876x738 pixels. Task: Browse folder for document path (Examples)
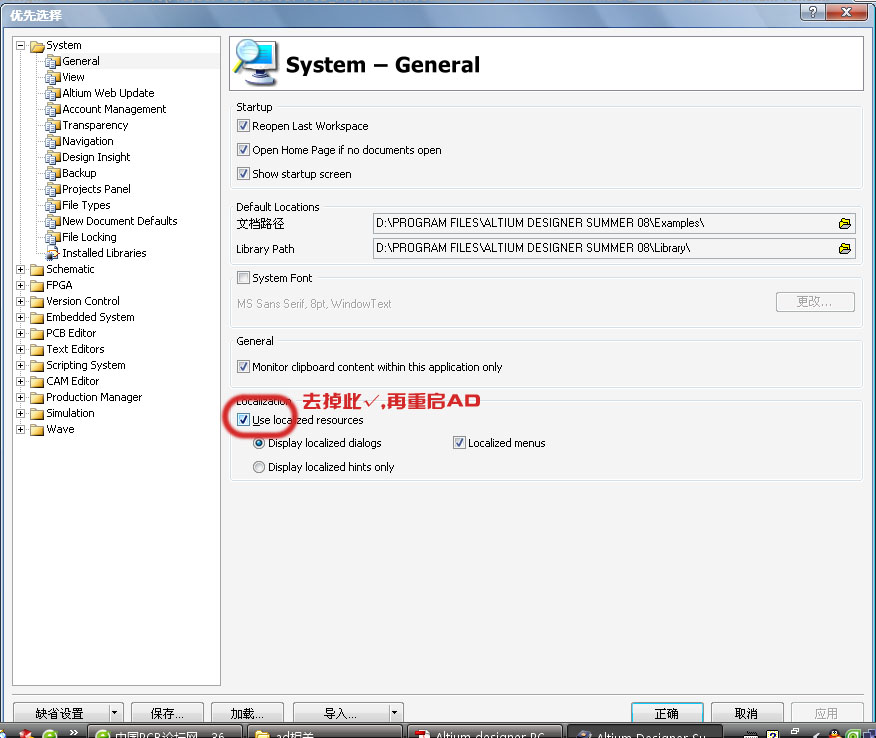click(844, 223)
